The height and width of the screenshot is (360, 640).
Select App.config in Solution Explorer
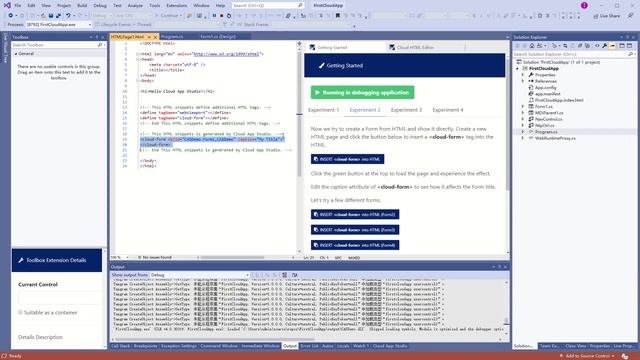click(545, 87)
